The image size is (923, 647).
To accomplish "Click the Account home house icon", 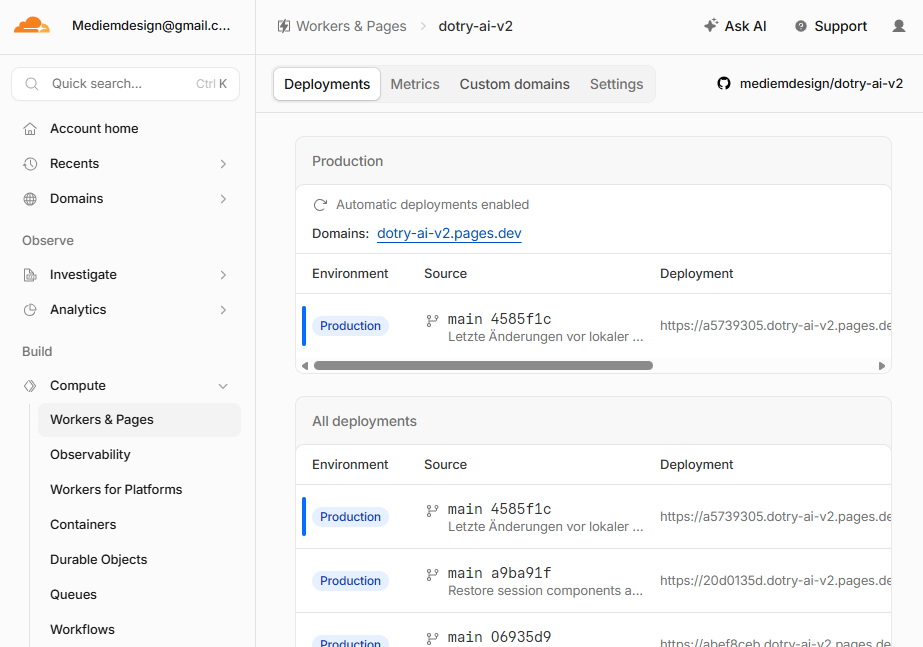I will click(x=30, y=129).
